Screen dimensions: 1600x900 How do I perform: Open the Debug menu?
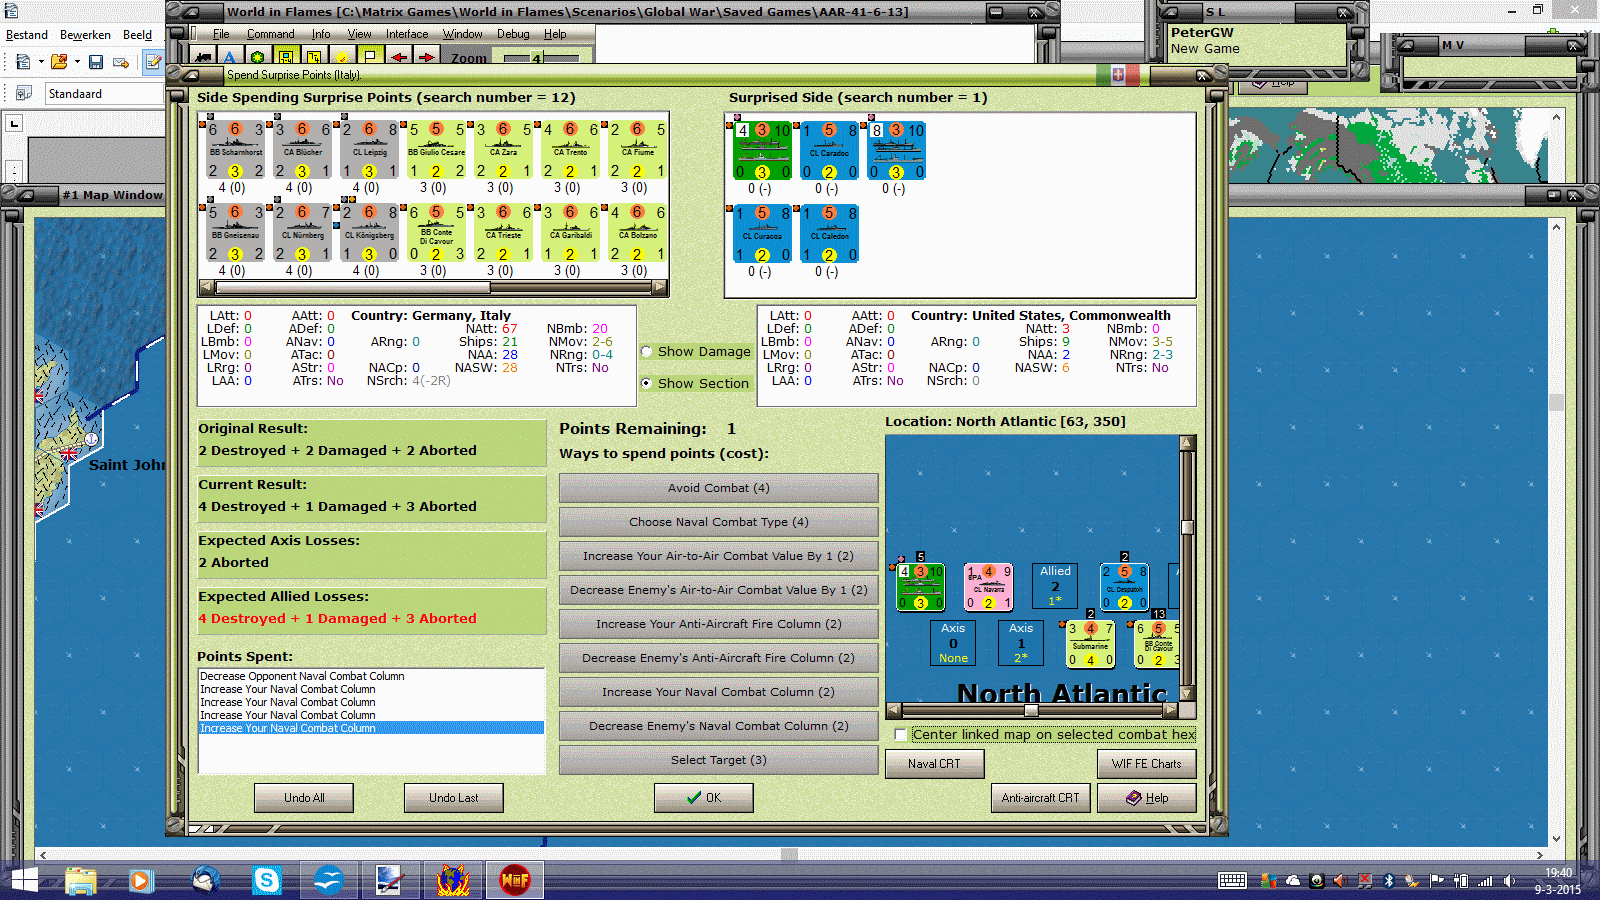513,34
